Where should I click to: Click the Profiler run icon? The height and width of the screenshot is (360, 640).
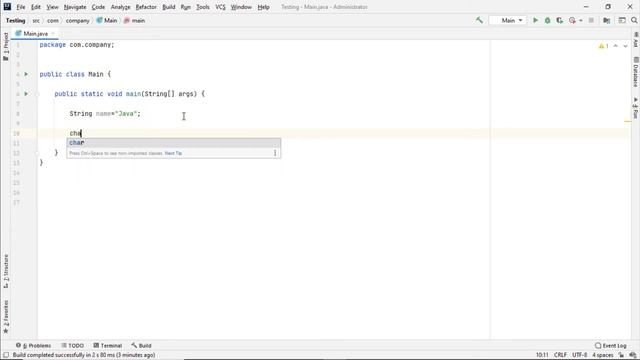(x=572, y=20)
